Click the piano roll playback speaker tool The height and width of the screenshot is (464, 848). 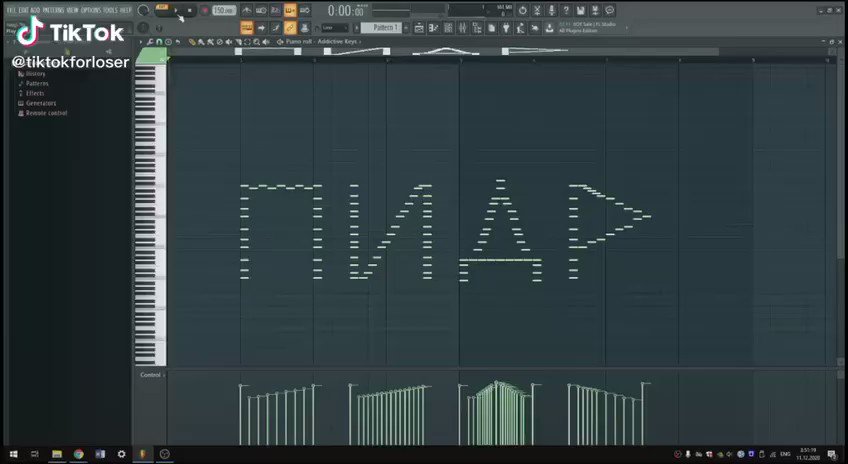(x=266, y=42)
